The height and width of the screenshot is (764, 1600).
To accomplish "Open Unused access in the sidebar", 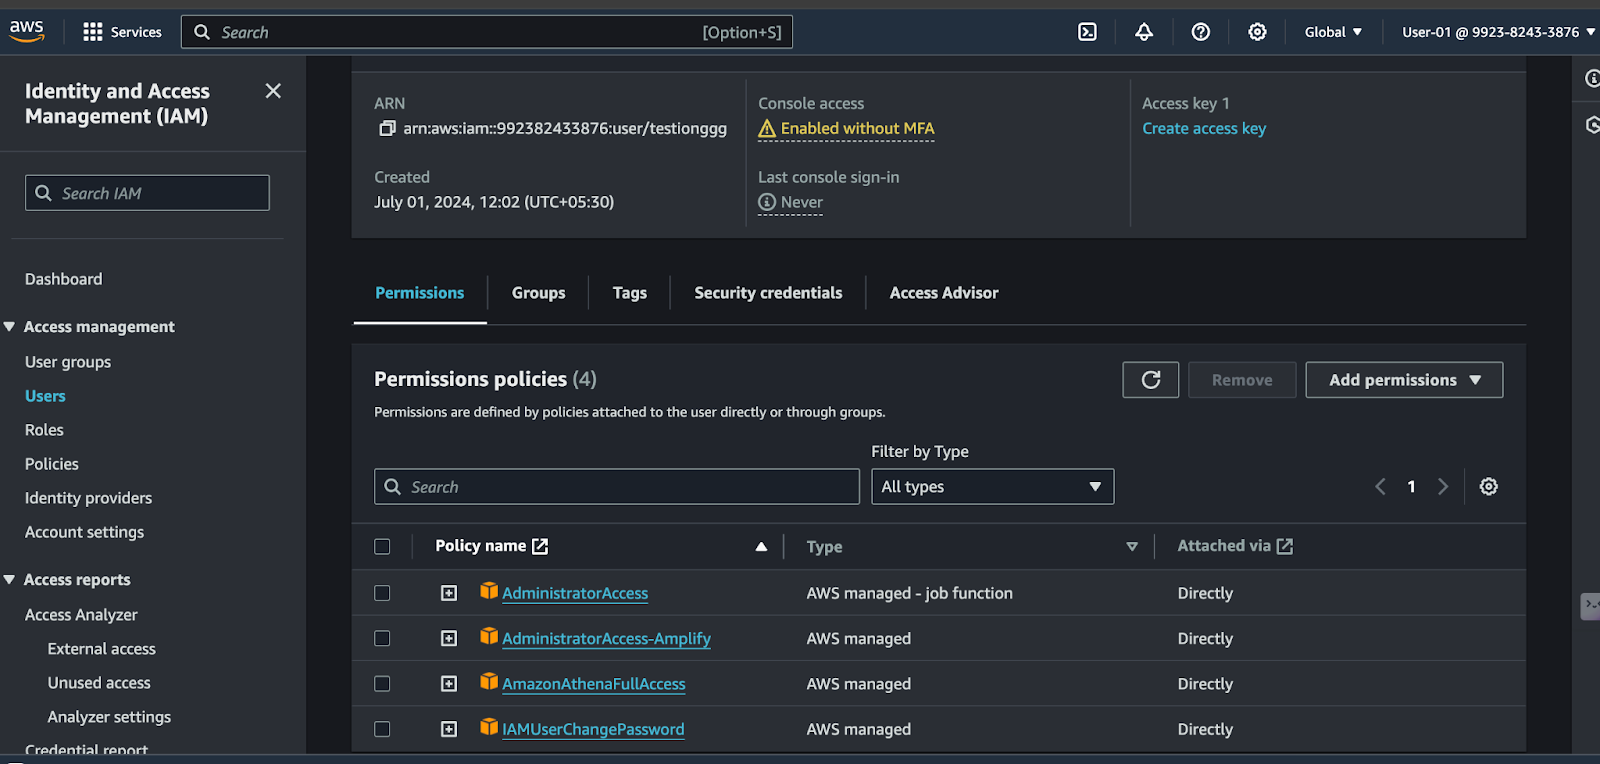I will tap(99, 683).
